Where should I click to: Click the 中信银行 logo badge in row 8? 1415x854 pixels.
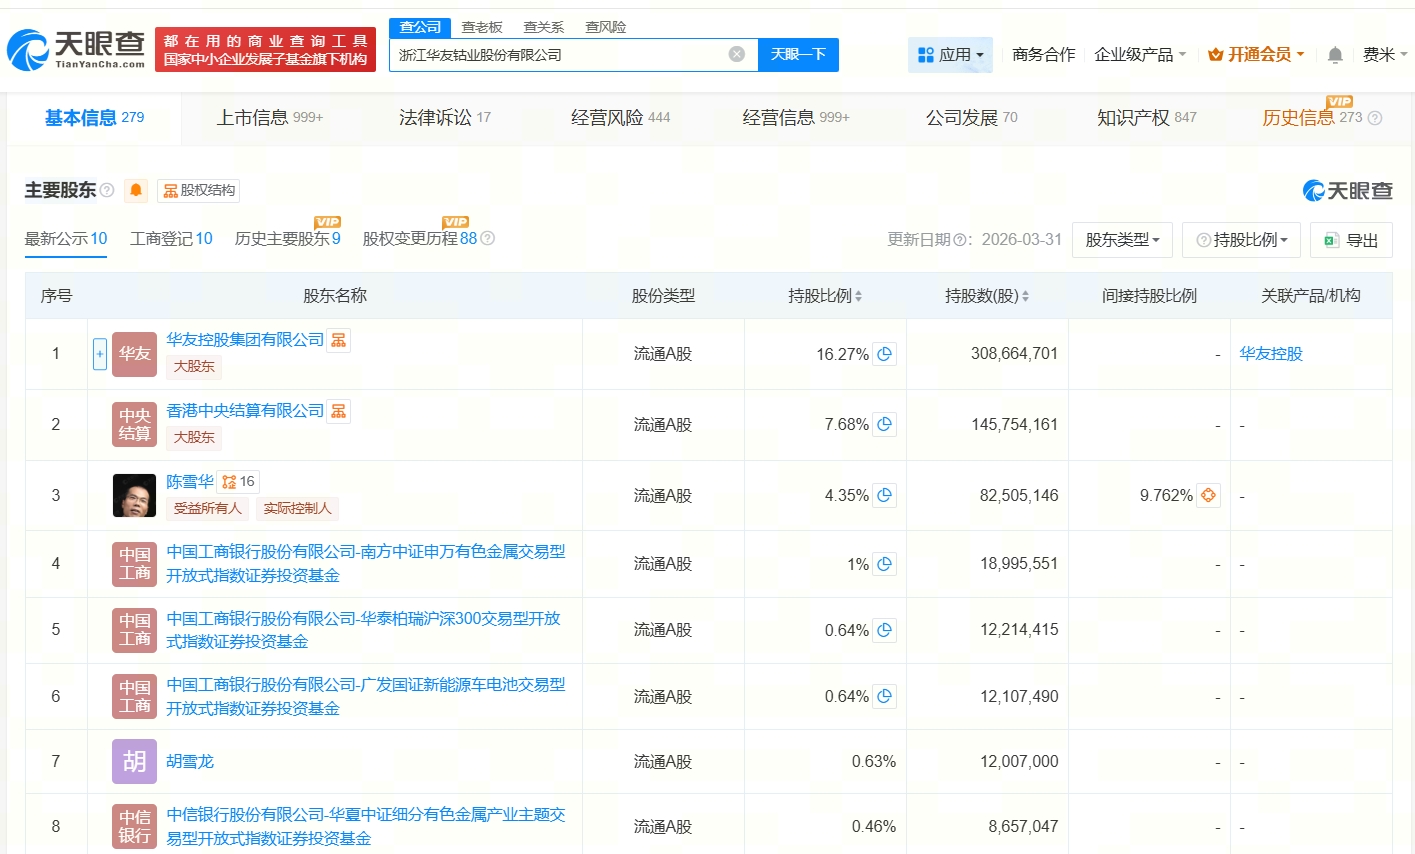(135, 827)
